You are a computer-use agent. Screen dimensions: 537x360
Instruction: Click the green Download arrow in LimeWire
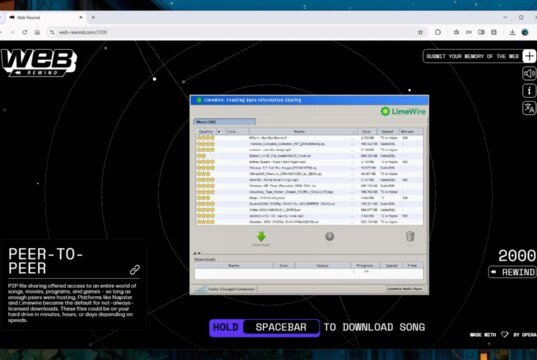pyautogui.click(x=261, y=237)
